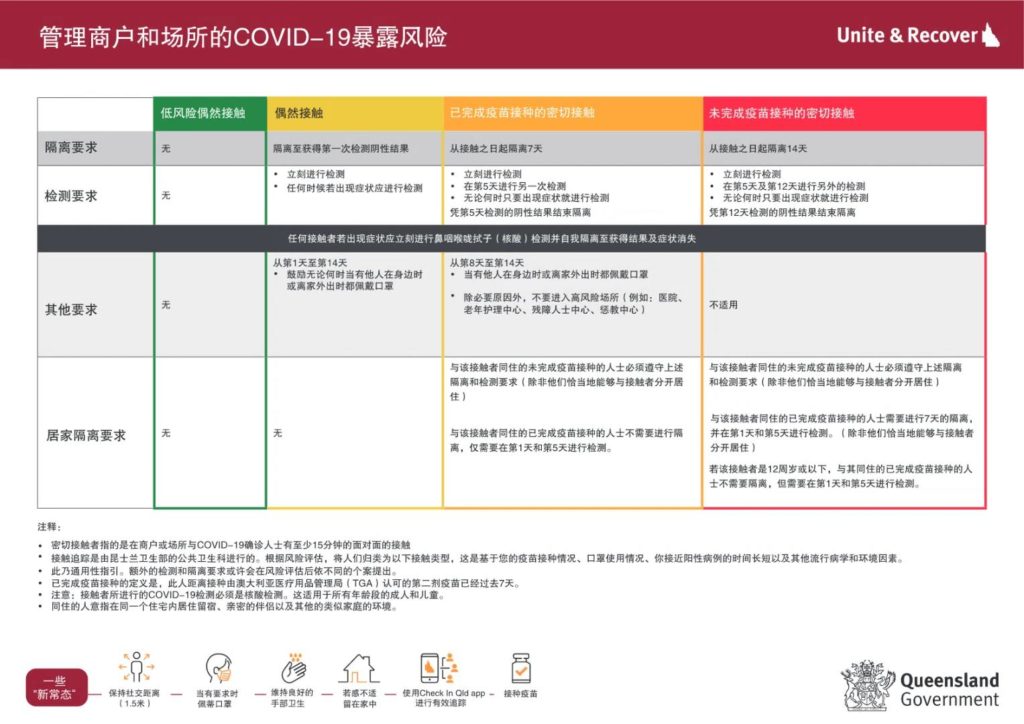Image resolution: width=1024 pixels, height=724 pixels.
Task: Click '从第8天至第14天' text
Action: [x=487, y=262]
